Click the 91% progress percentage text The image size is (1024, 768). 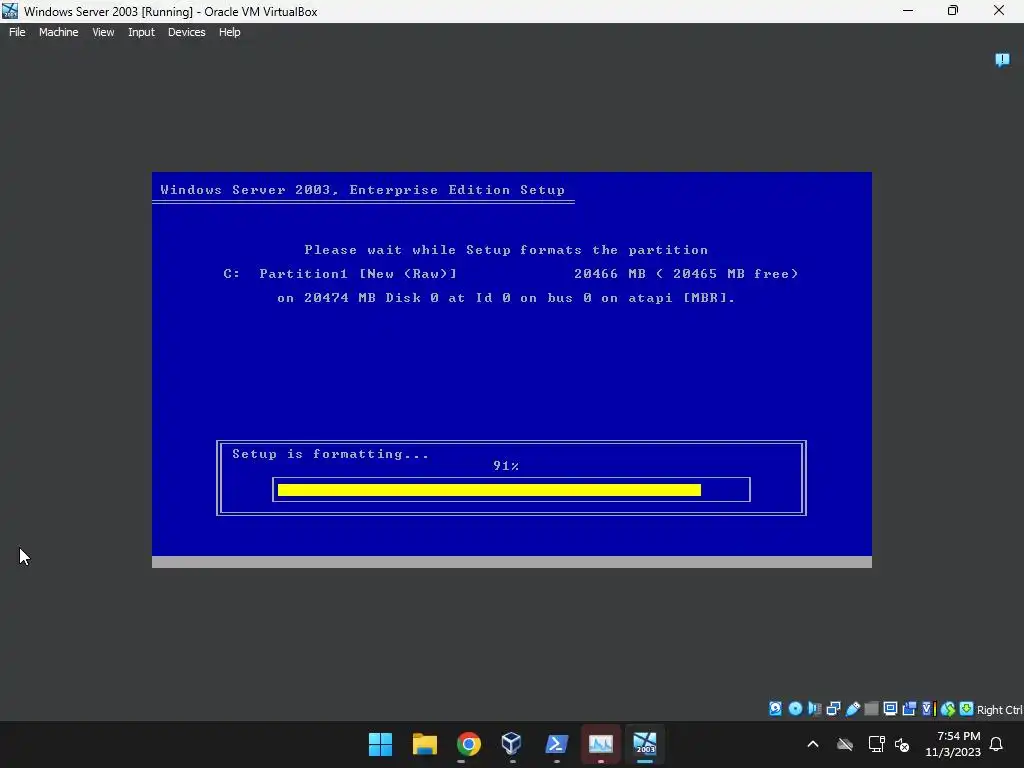point(506,466)
